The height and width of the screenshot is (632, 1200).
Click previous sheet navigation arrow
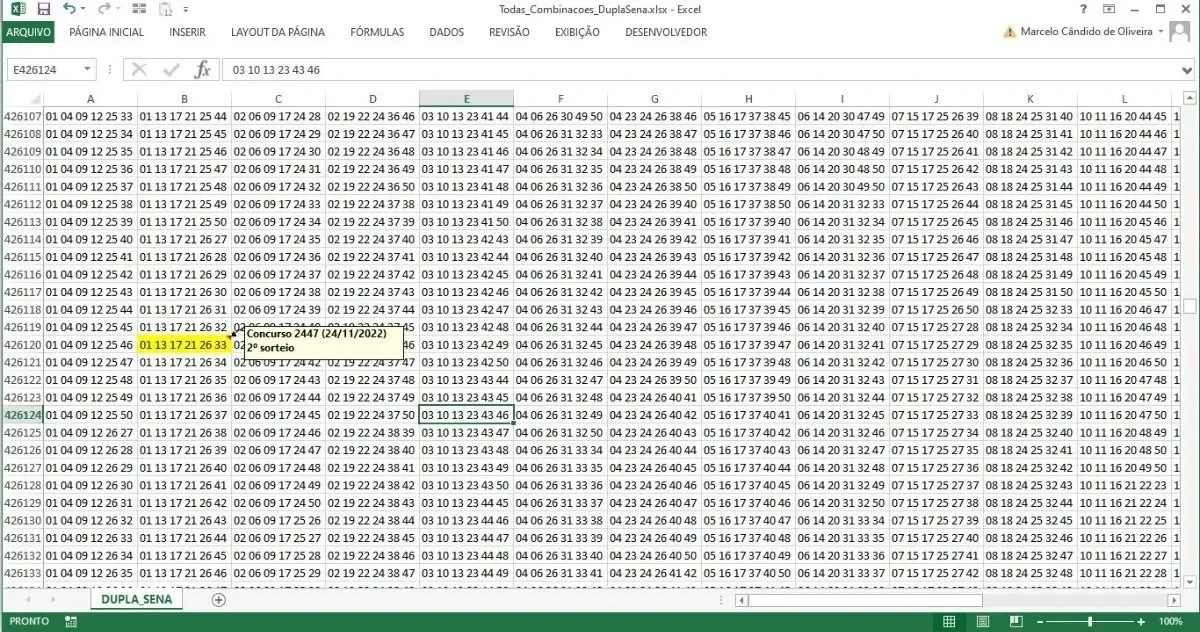click(x=26, y=600)
